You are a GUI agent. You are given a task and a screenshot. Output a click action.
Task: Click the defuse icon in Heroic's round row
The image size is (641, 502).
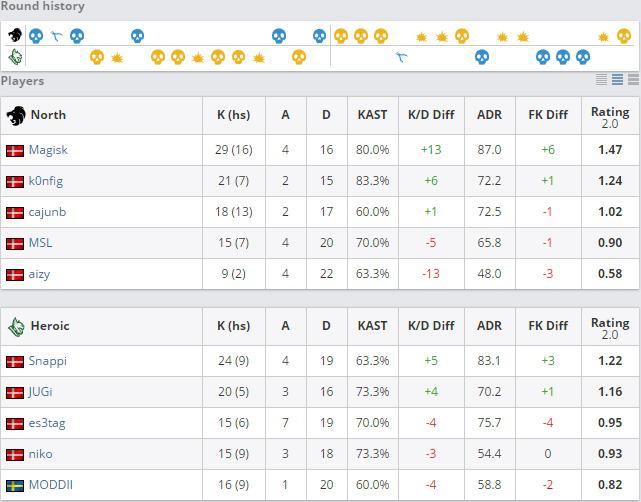tap(402, 57)
